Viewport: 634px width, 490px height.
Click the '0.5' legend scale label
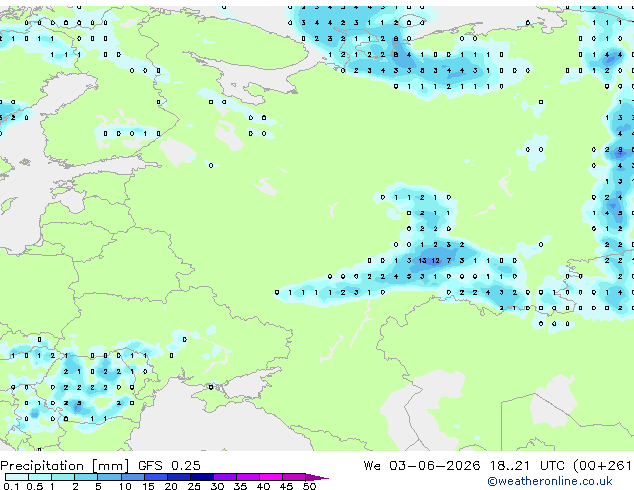point(35,486)
